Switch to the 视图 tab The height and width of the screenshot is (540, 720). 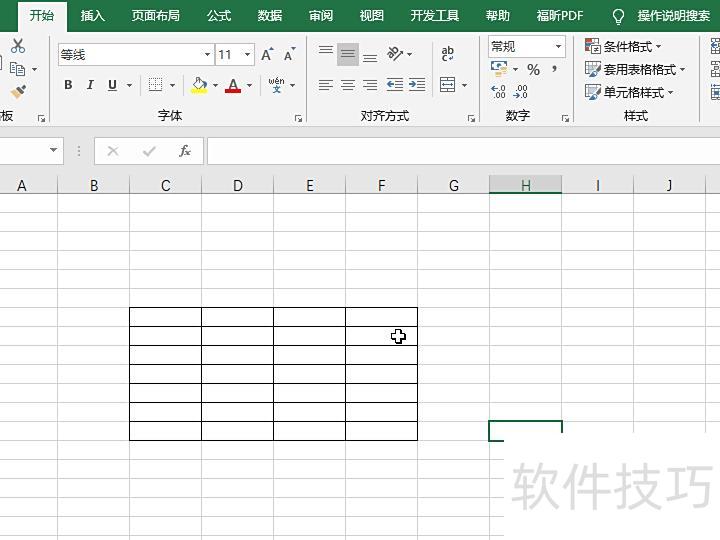[x=371, y=16]
